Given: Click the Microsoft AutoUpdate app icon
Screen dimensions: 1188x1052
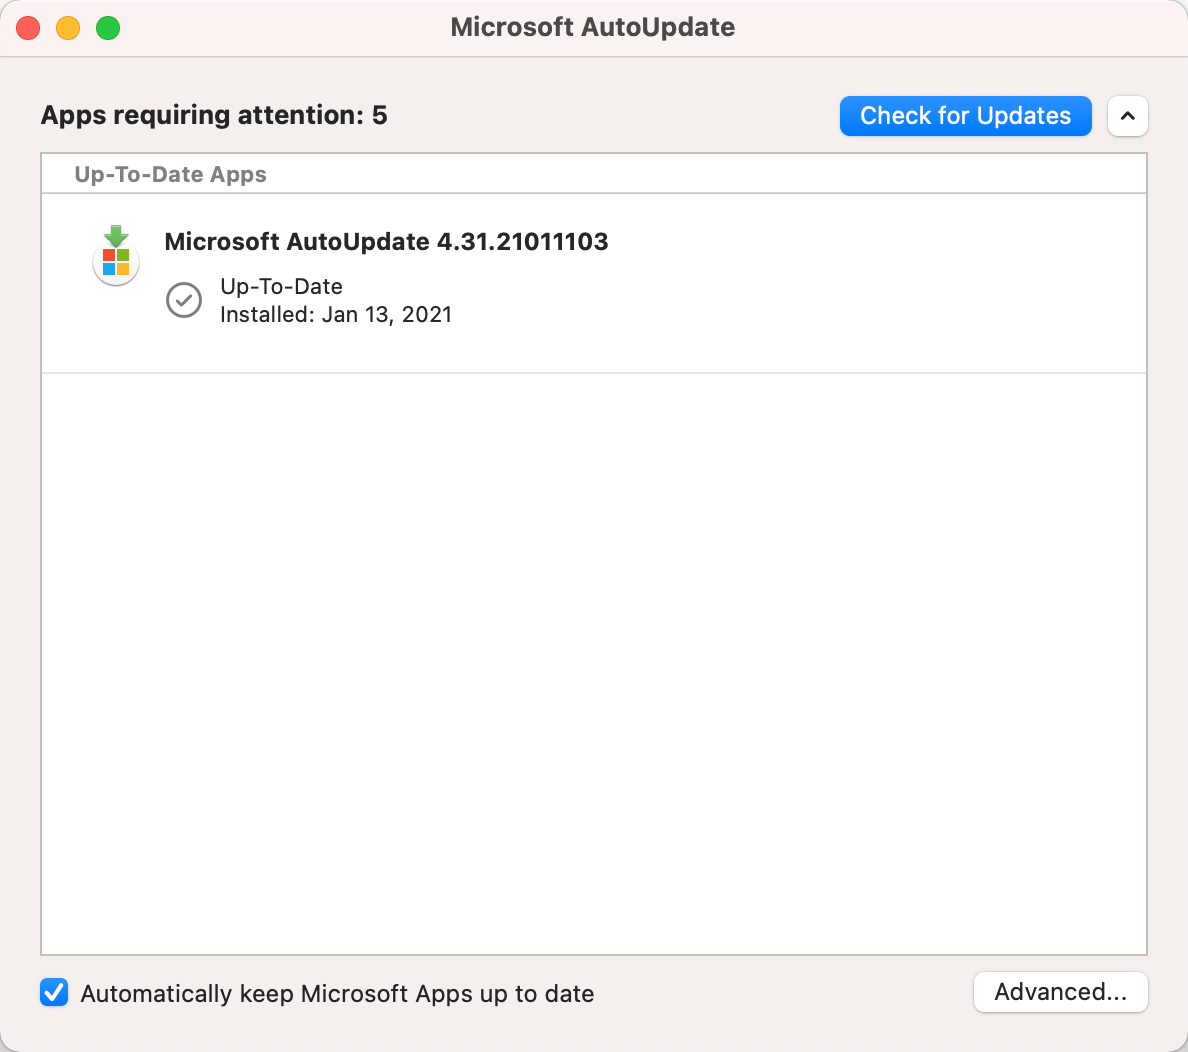Looking at the screenshot, I should pos(116,255).
